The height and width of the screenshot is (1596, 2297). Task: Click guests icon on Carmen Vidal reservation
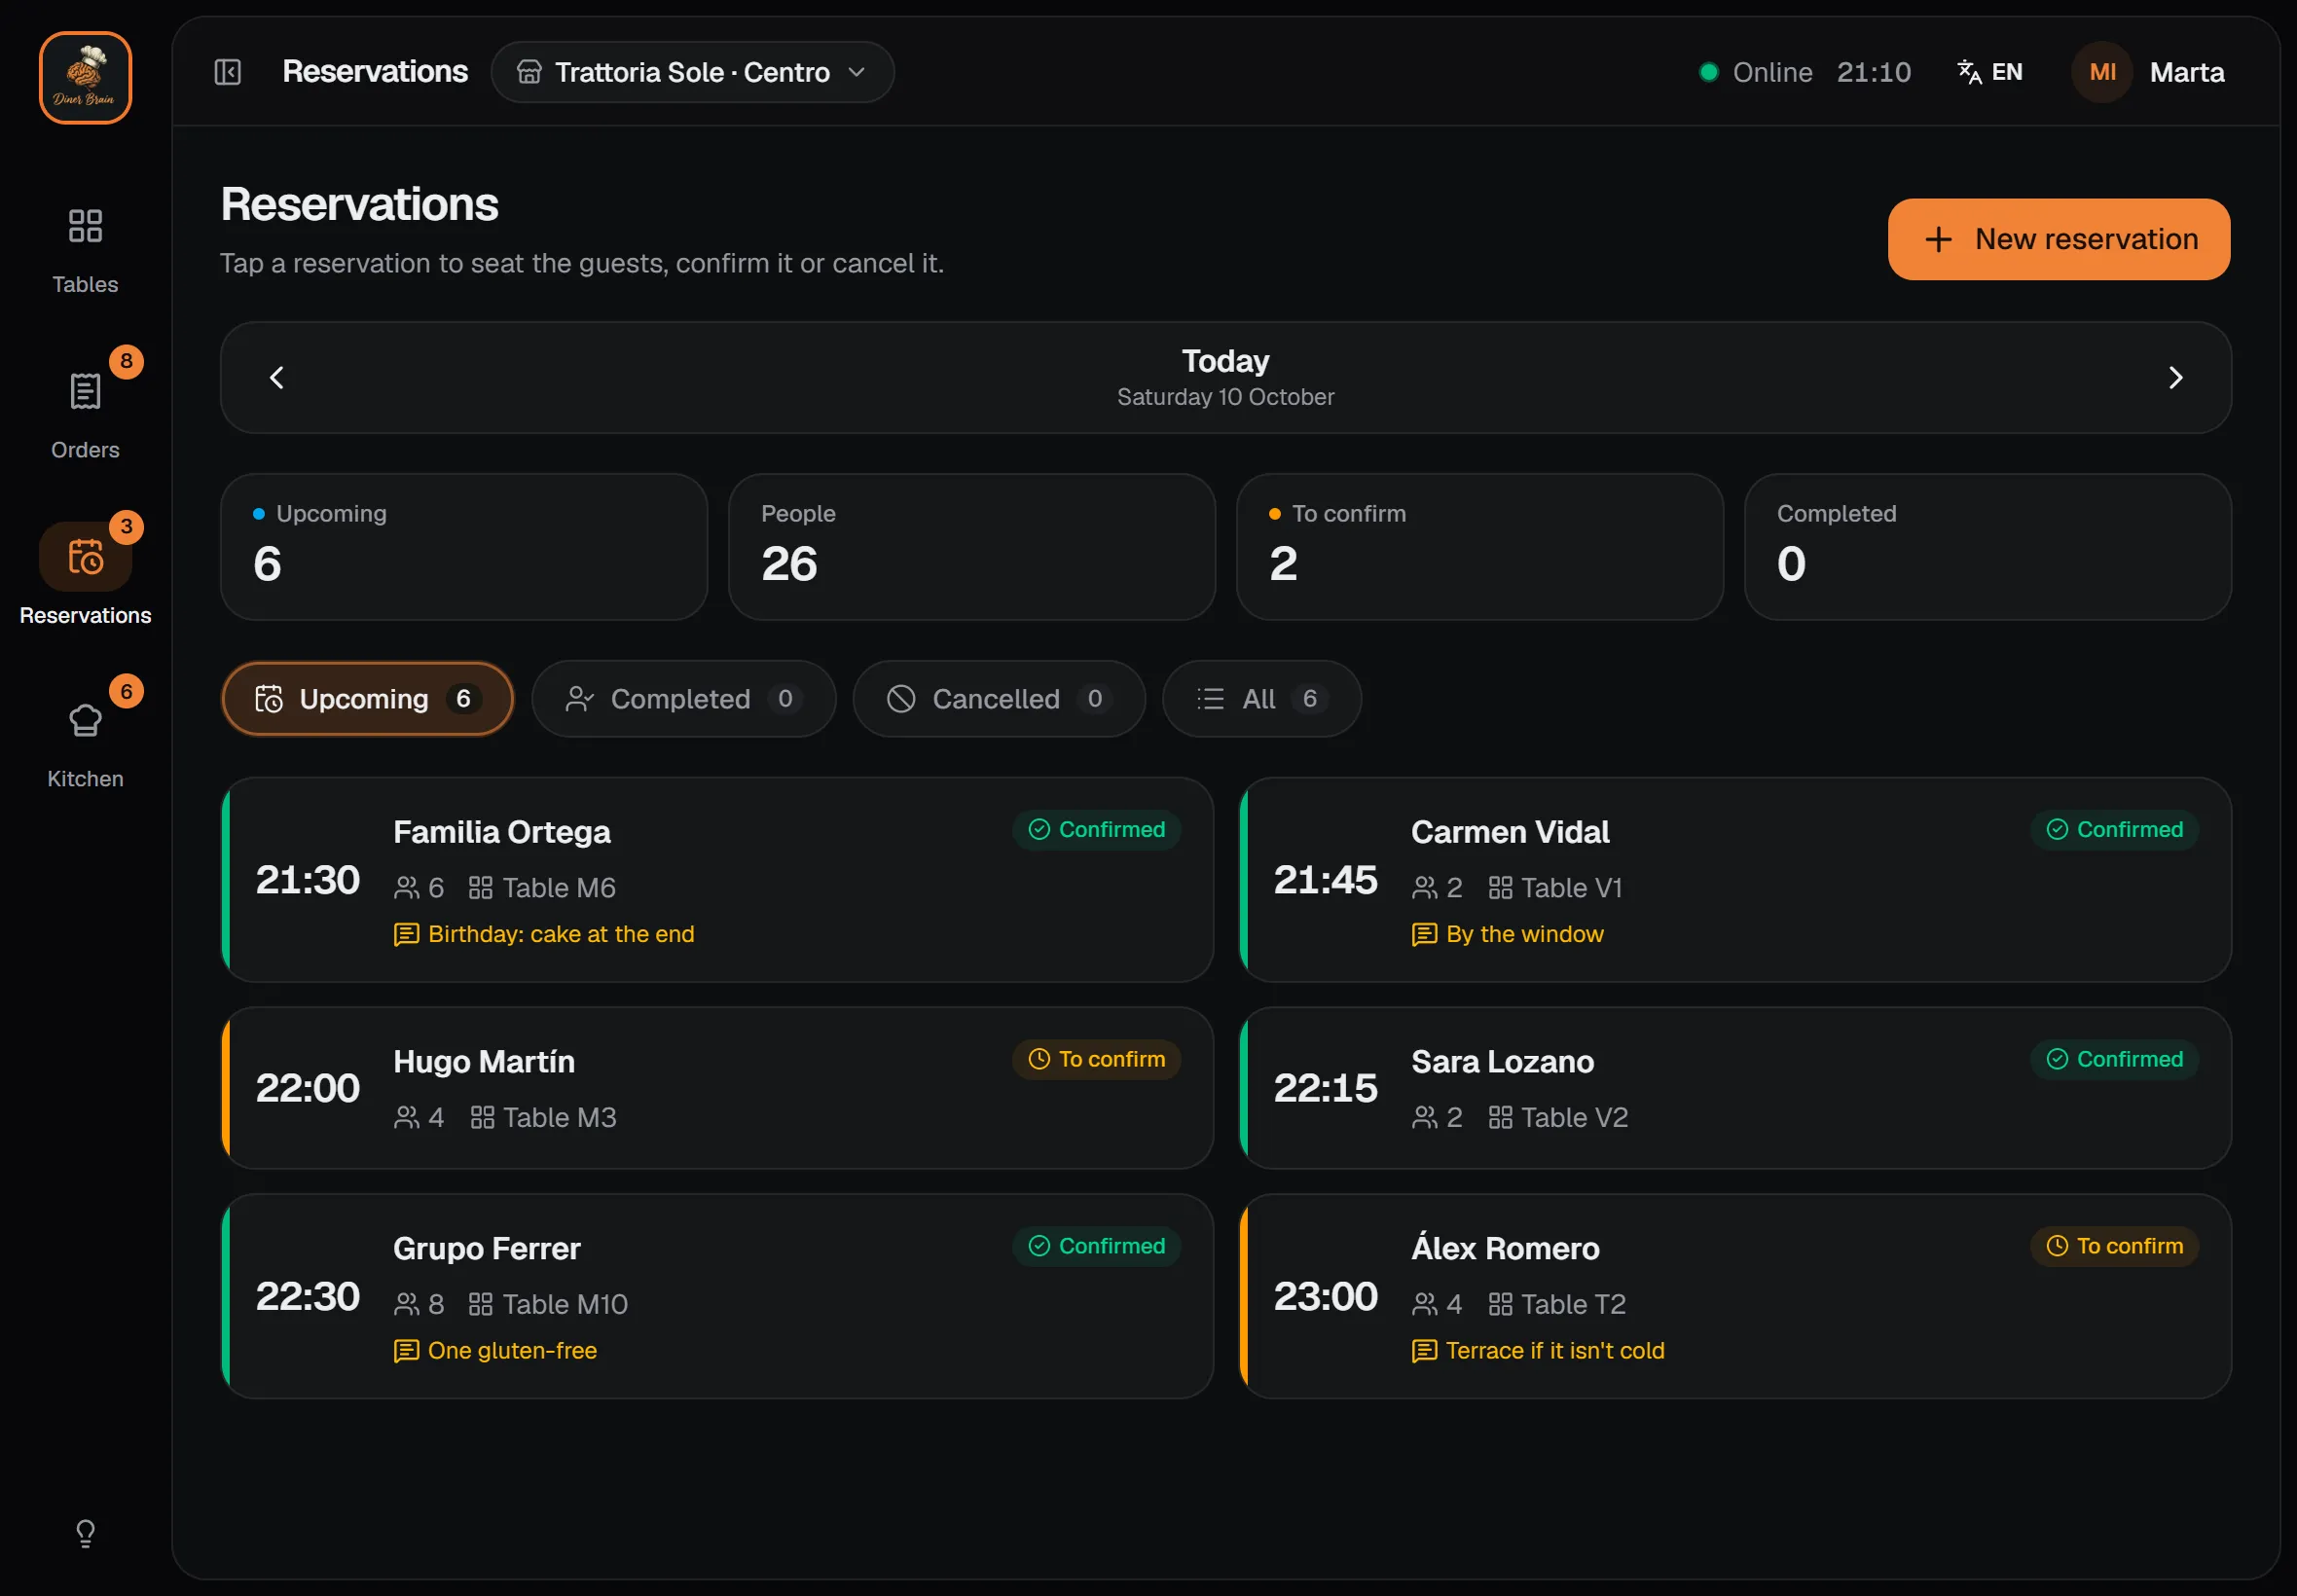pyautogui.click(x=1424, y=887)
